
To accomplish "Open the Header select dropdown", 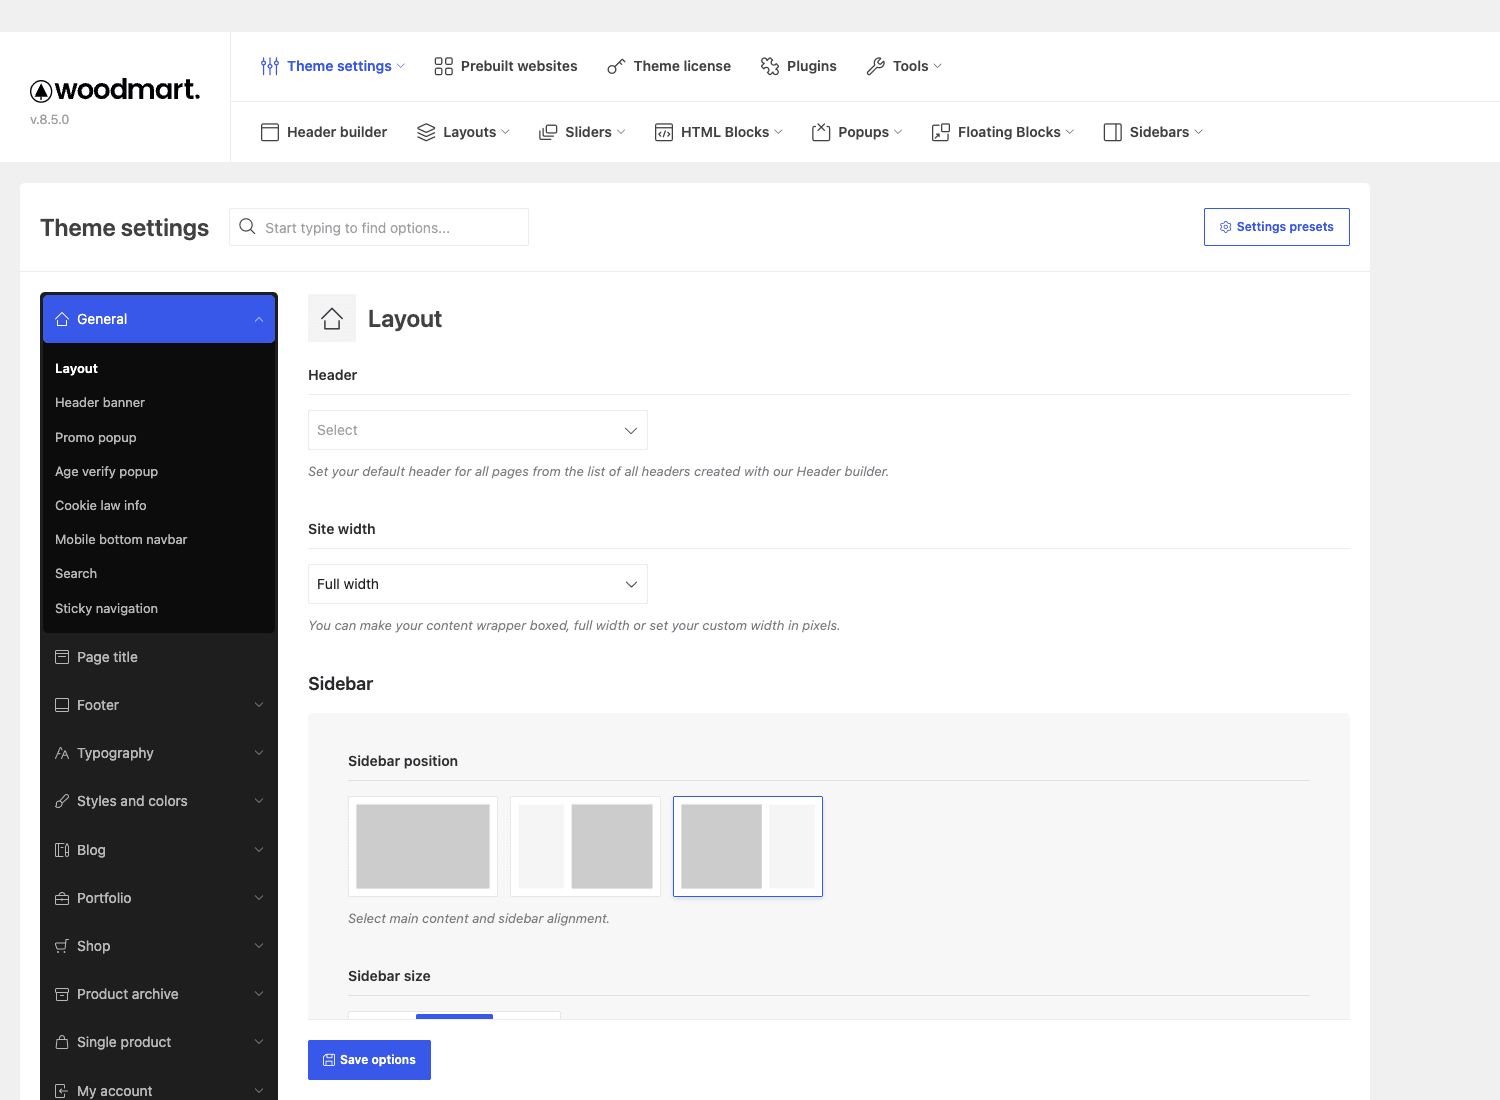I will coord(478,430).
